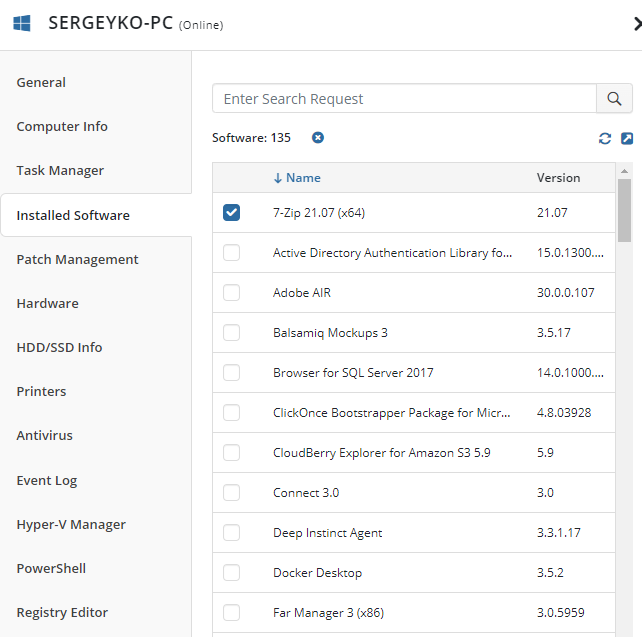Check the Active Directory Authentication Library checkbox
The height and width of the screenshot is (637, 642).
[x=231, y=253]
